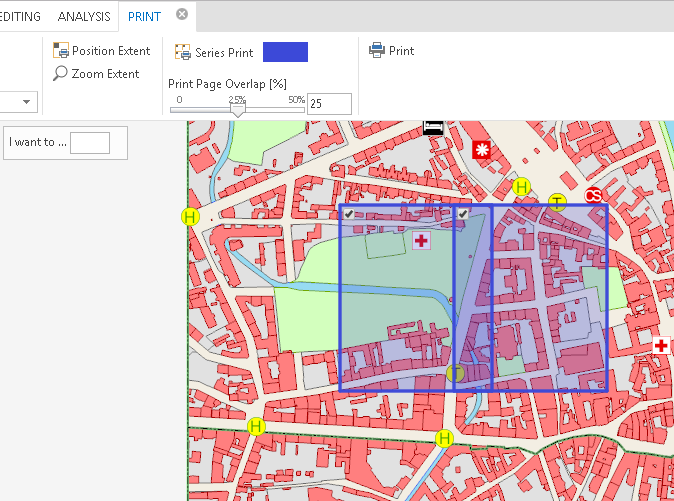Click the Zoom Extent button

click(96, 74)
